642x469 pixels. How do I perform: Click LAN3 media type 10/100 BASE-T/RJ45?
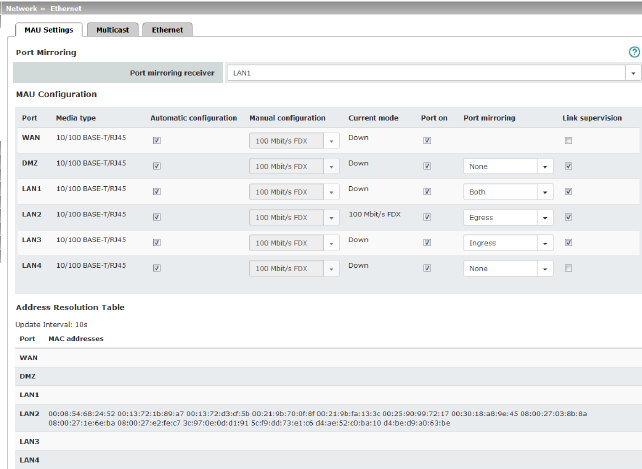pyautogui.click(x=91, y=240)
